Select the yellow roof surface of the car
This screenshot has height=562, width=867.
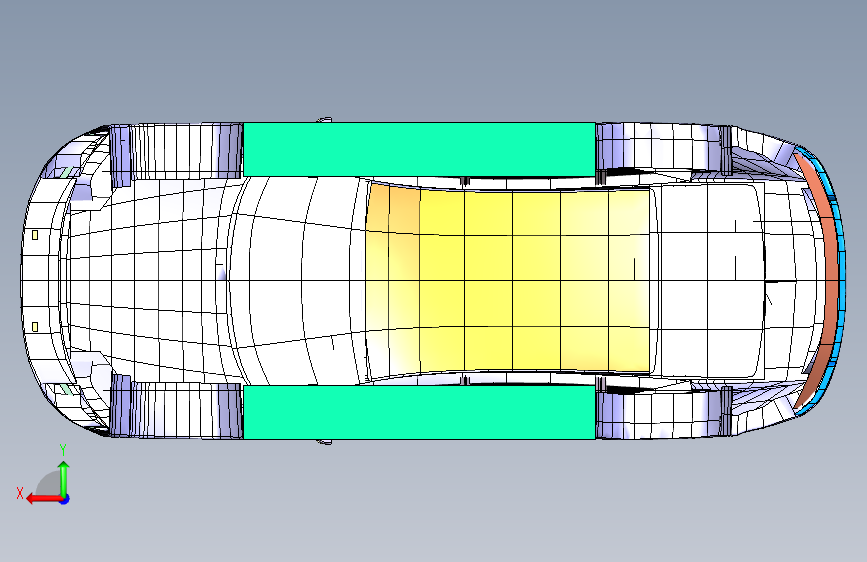[509, 280]
